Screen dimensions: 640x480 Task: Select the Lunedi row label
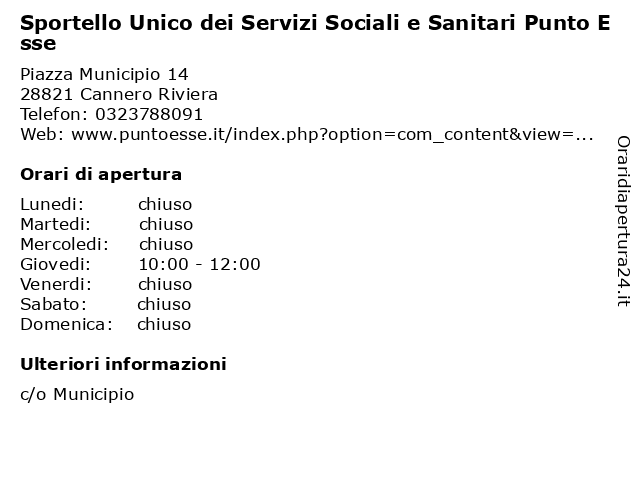tap(52, 204)
